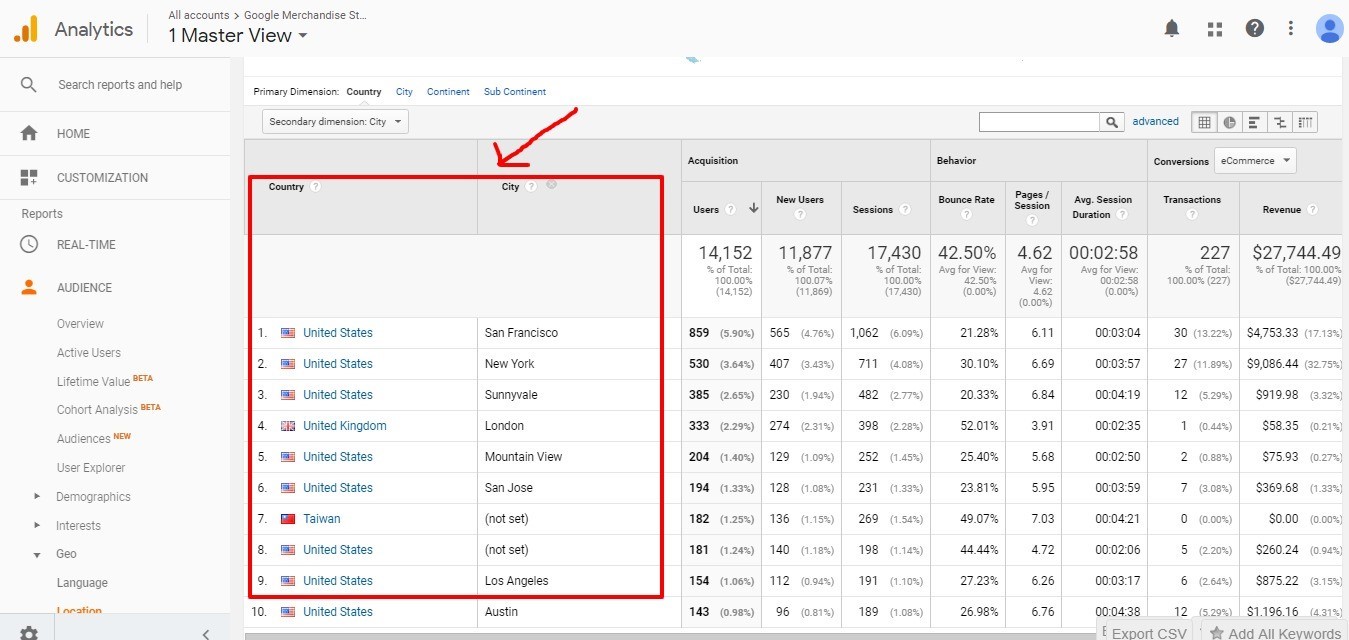
Task: Remove the City secondary dimension column
Action: (x=551, y=185)
